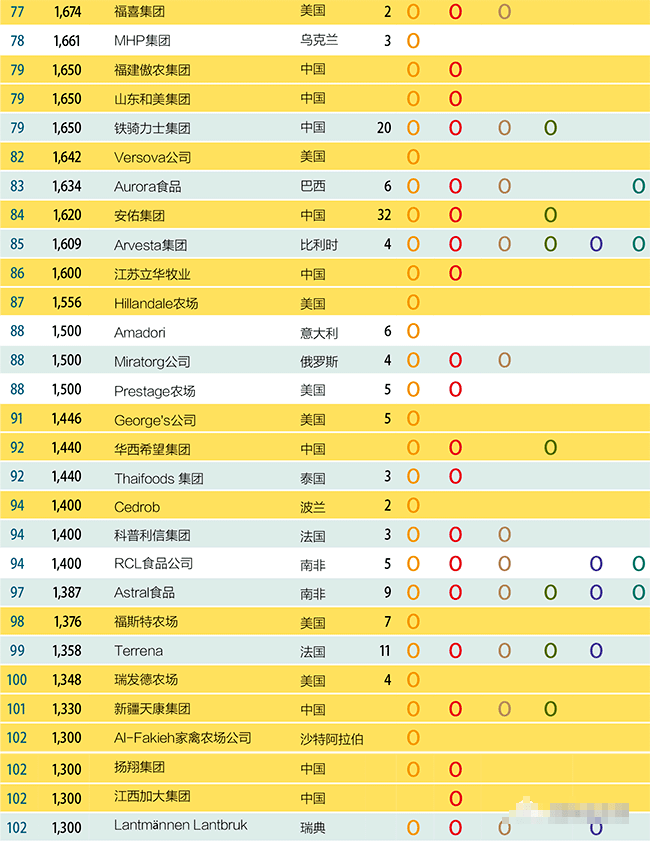The width and height of the screenshot is (650, 841).
Task: Click the orange circle in Hillandale农场 row
Action: click(x=413, y=302)
